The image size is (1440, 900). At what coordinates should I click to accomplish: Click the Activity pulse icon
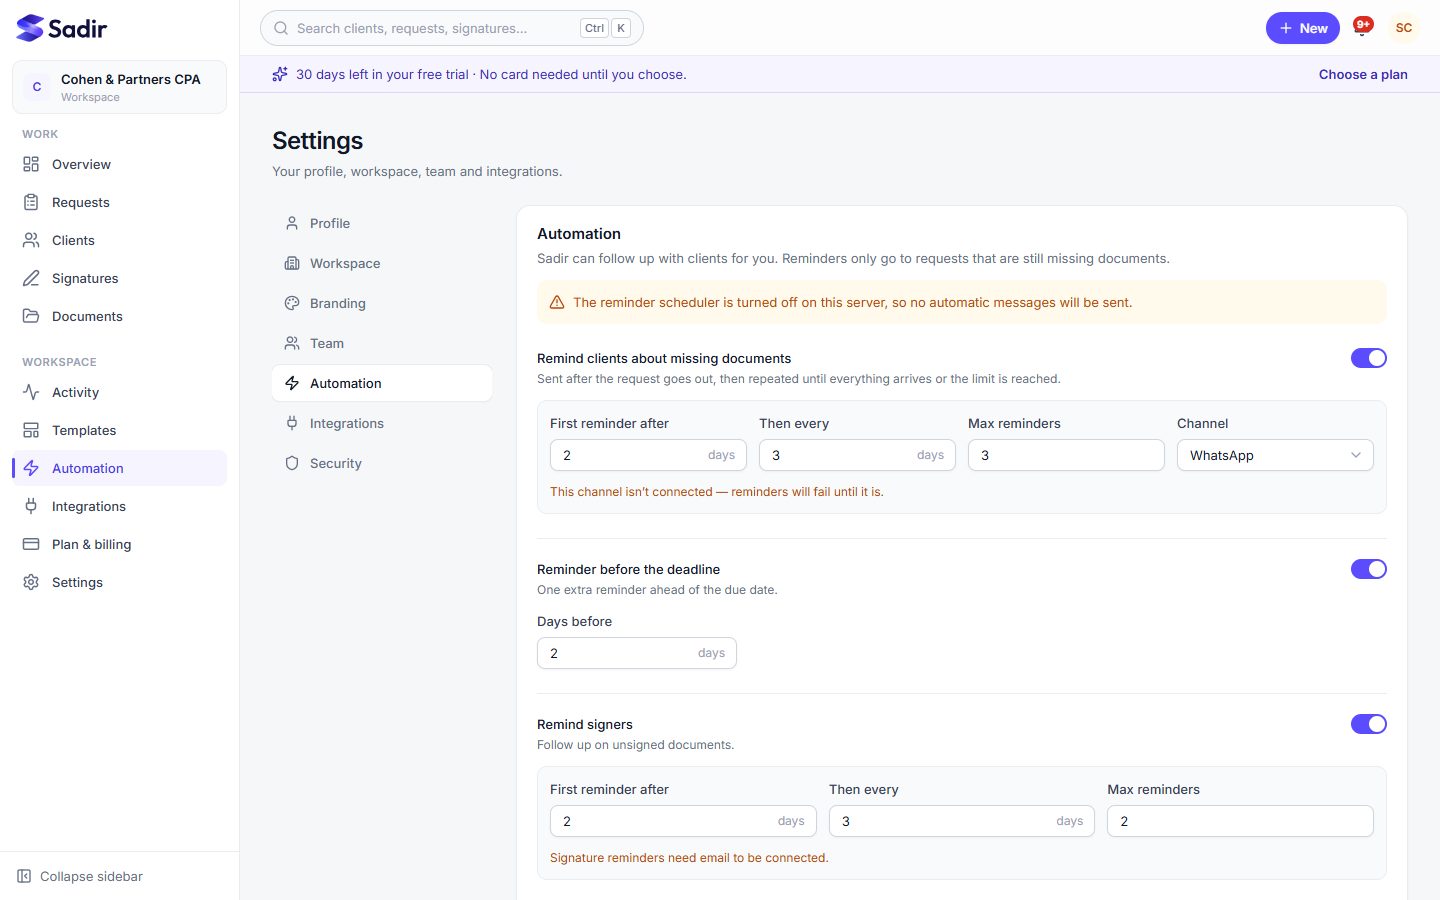[31, 392]
